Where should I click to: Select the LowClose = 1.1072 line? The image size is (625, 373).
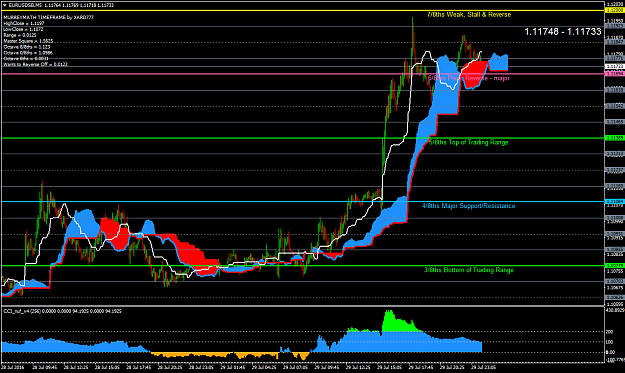[23, 29]
